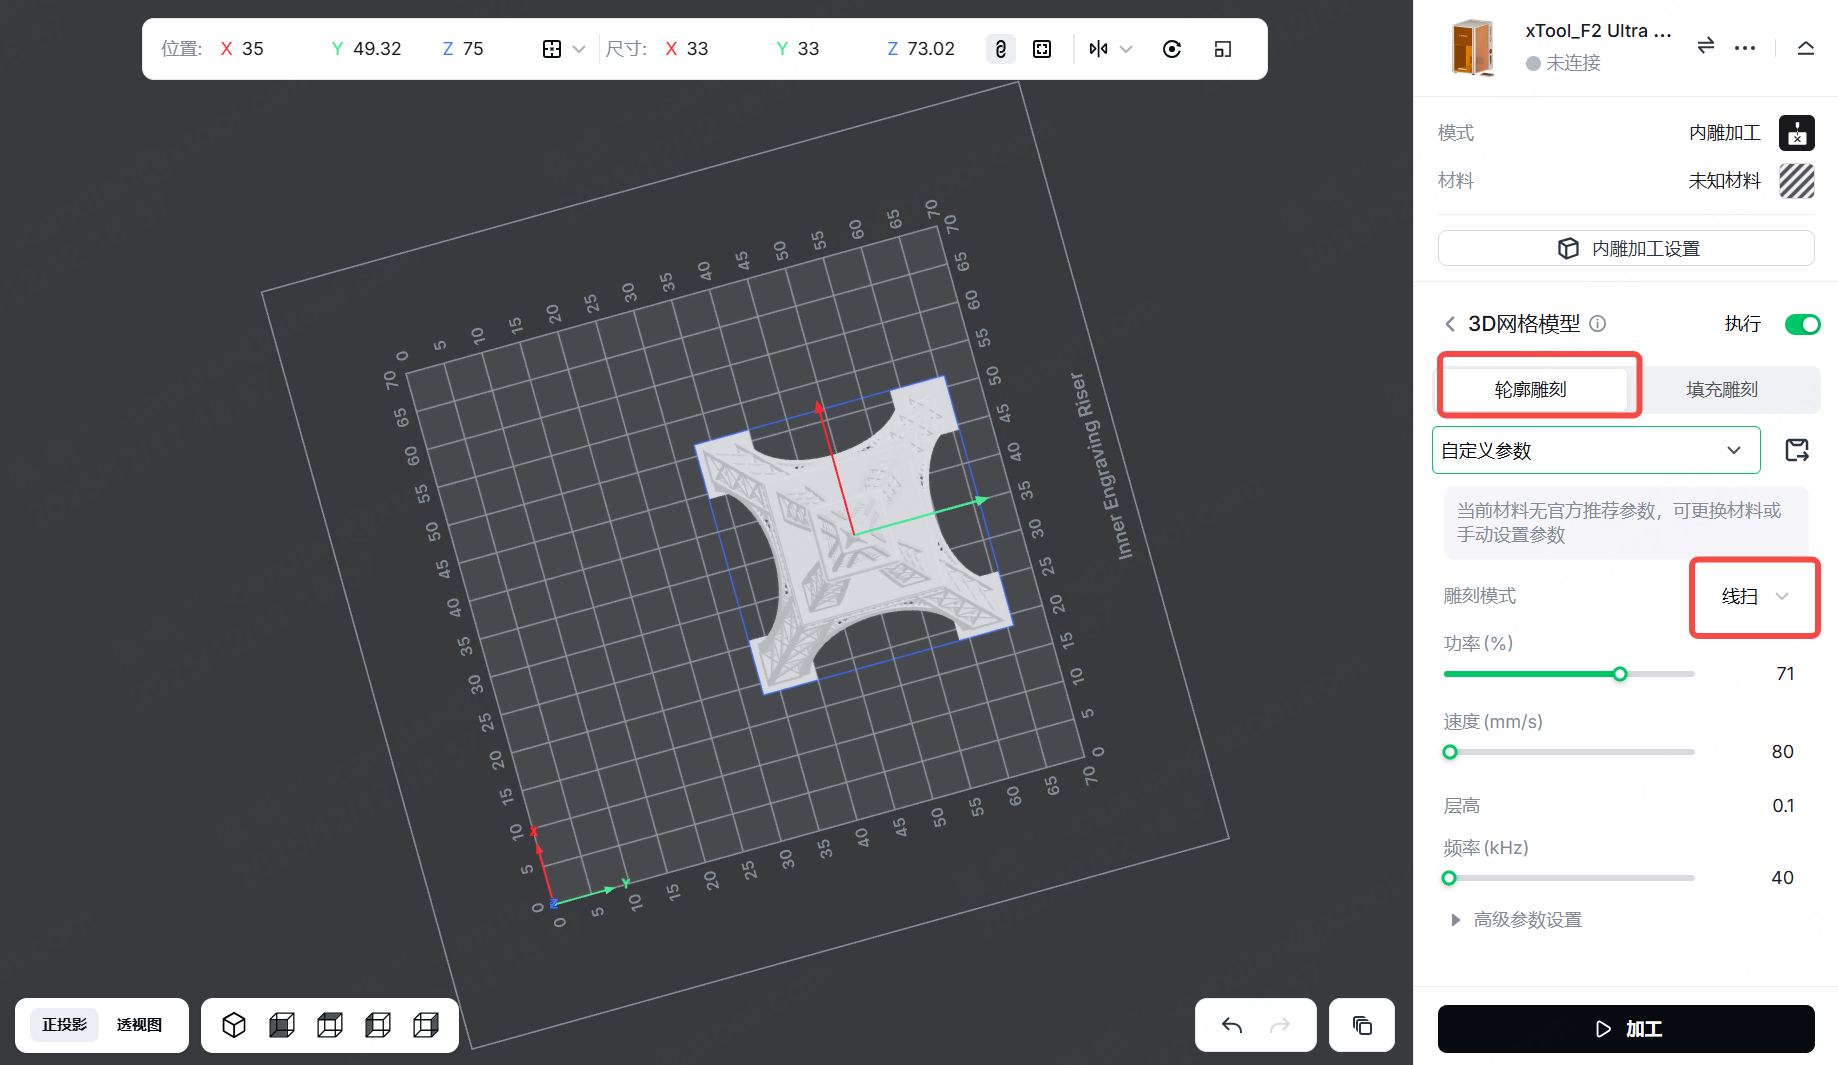1838x1065 pixels.
Task: Select the 填充雕刻 tab
Action: pyautogui.click(x=1721, y=389)
